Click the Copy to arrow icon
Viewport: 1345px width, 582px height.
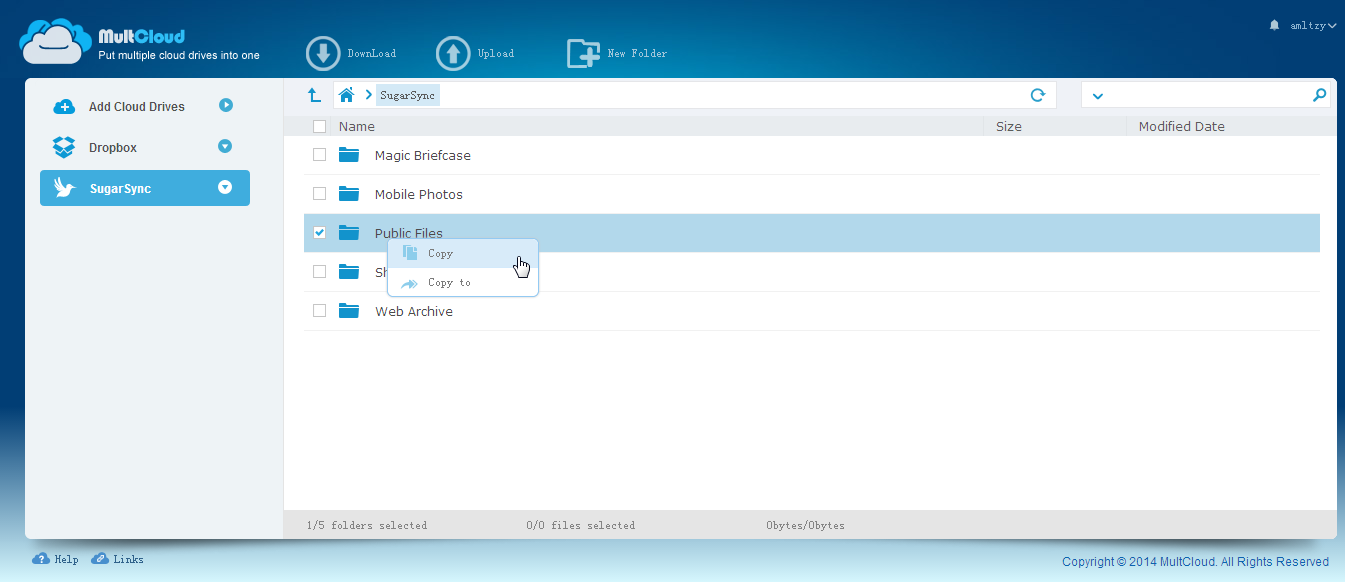(410, 283)
